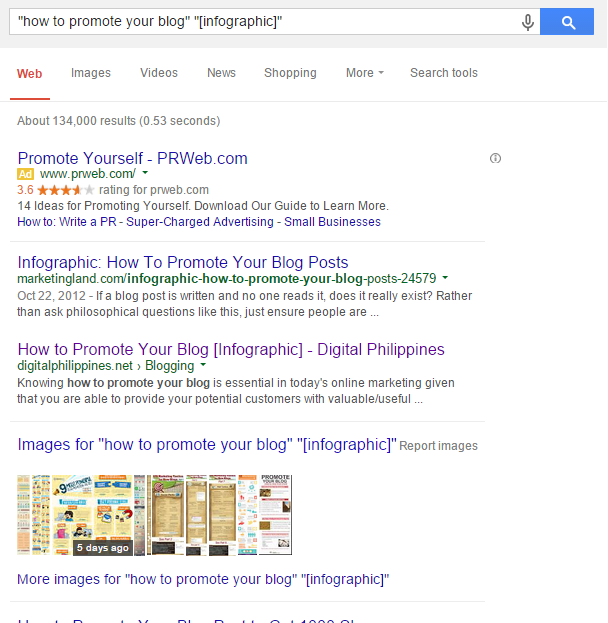Open the Shopping tab
This screenshot has width=608, height=623.
tap(290, 73)
